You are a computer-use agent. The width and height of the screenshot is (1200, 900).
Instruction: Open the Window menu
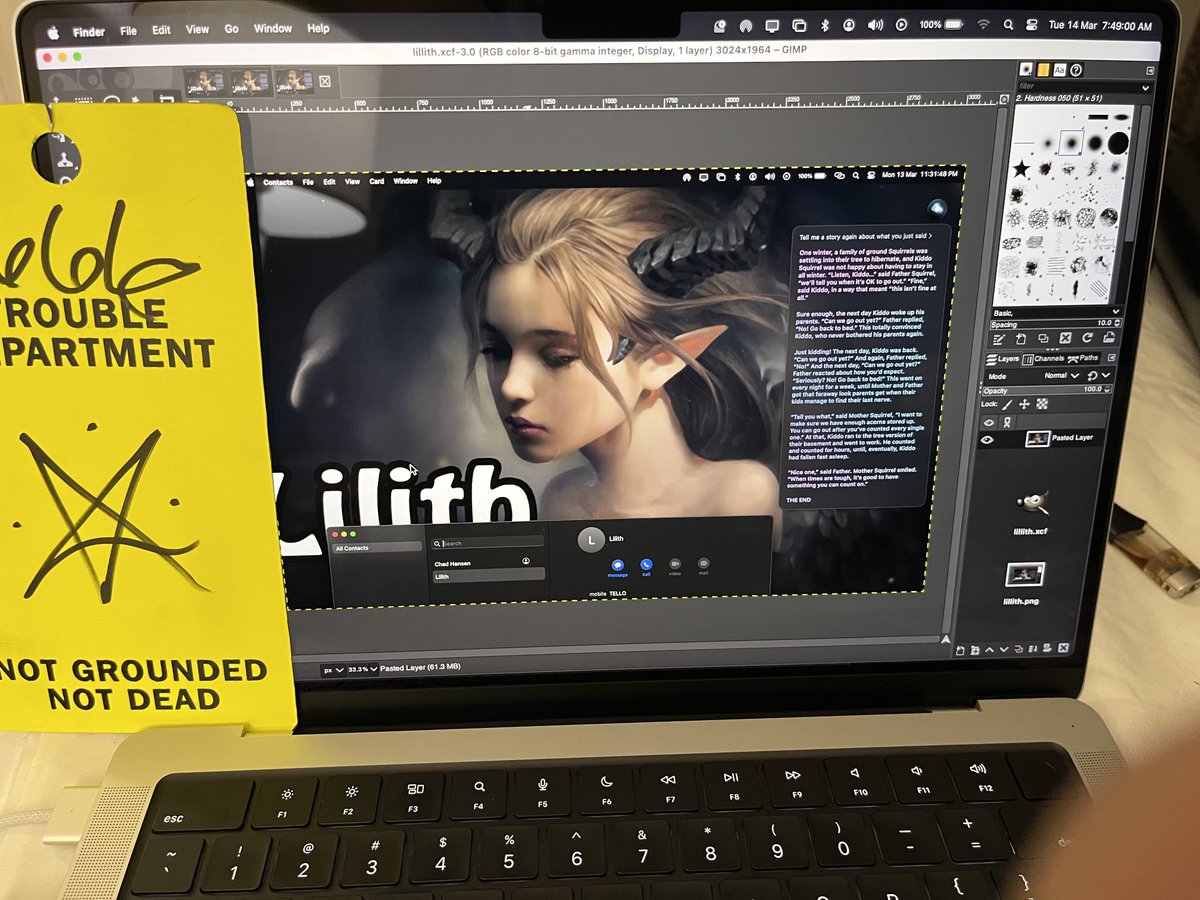(x=273, y=28)
